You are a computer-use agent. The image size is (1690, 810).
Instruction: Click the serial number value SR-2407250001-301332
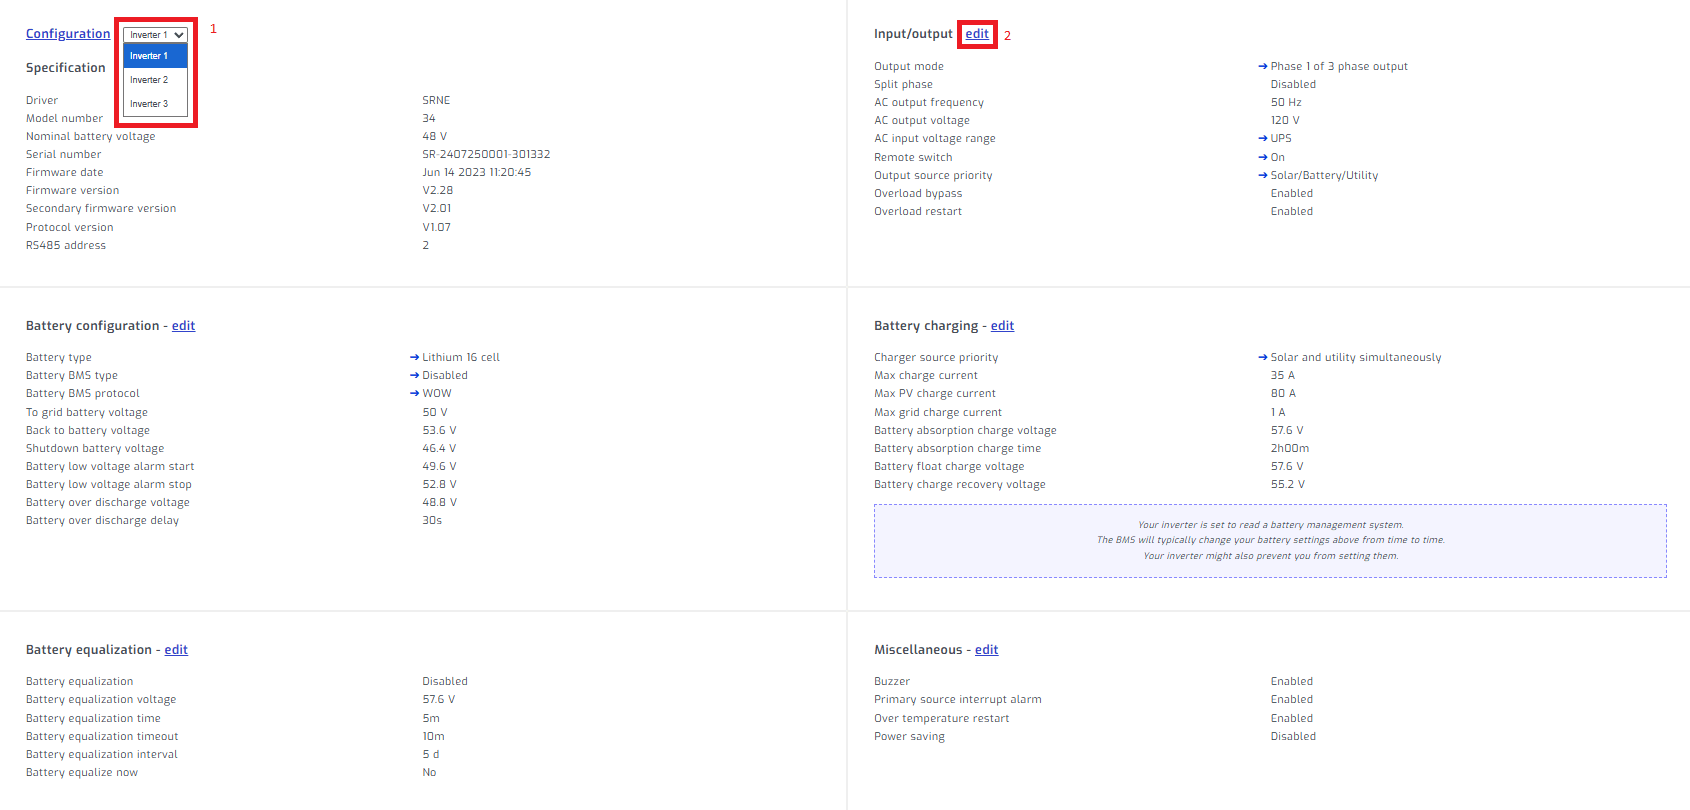pos(486,155)
